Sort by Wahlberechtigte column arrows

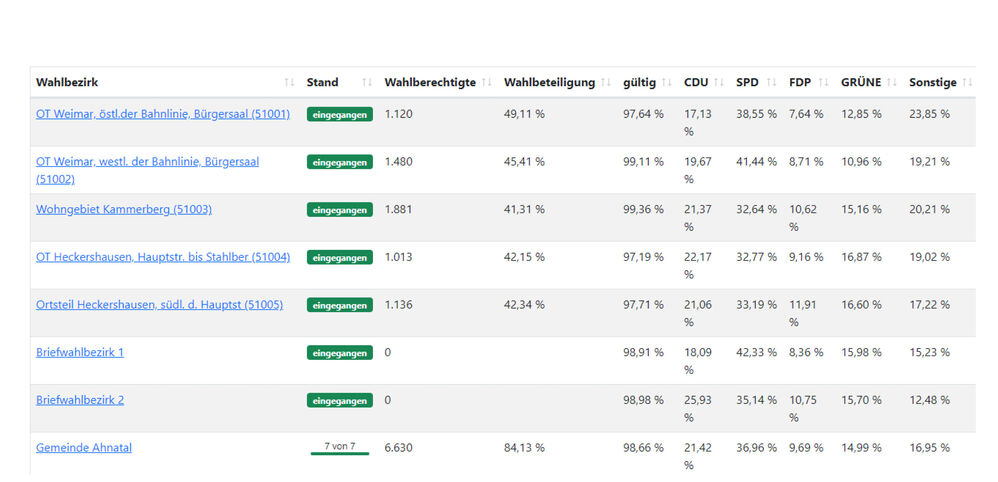[487, 83]
